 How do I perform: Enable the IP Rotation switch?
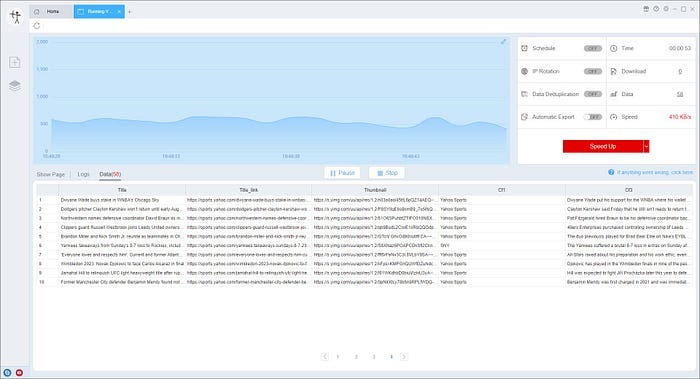coord(593,71)
